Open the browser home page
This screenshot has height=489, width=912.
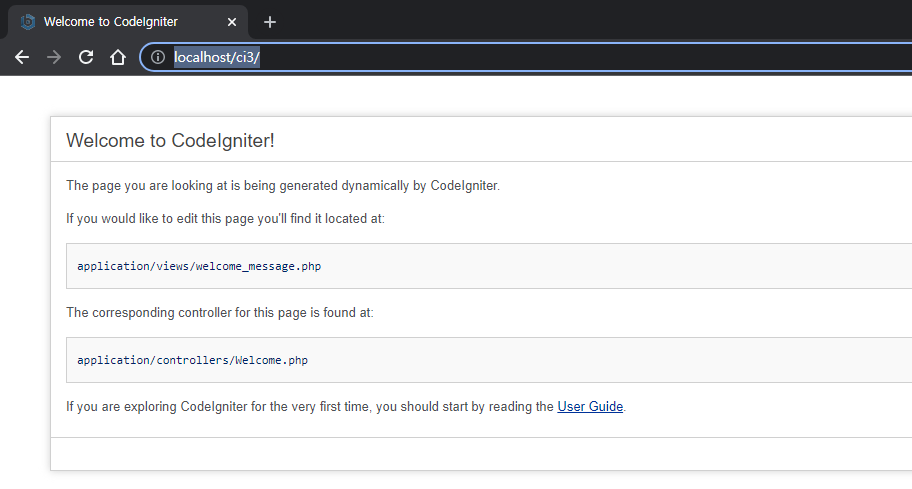click(x=118, y=57)
